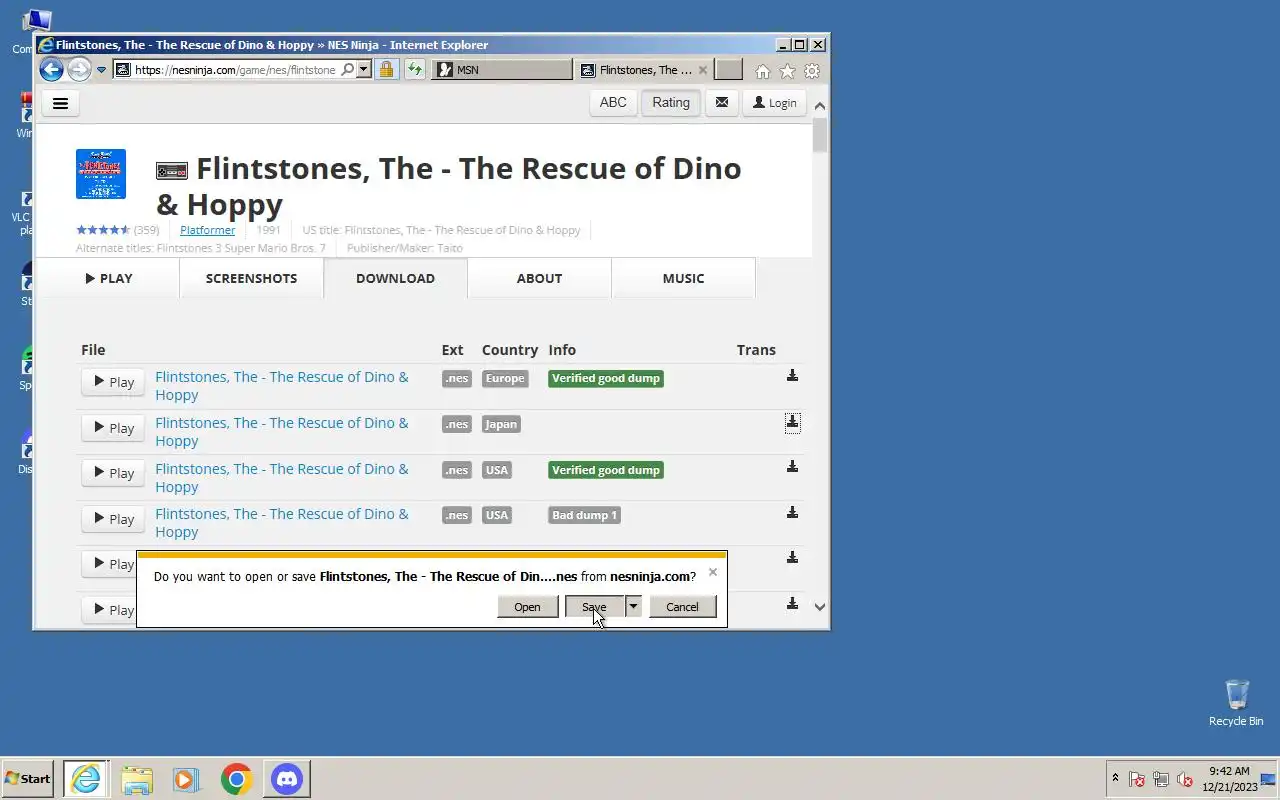This screenshot has width=1280, height=800.
Task: Open the MUSIC tab
Action: point(683,278)
